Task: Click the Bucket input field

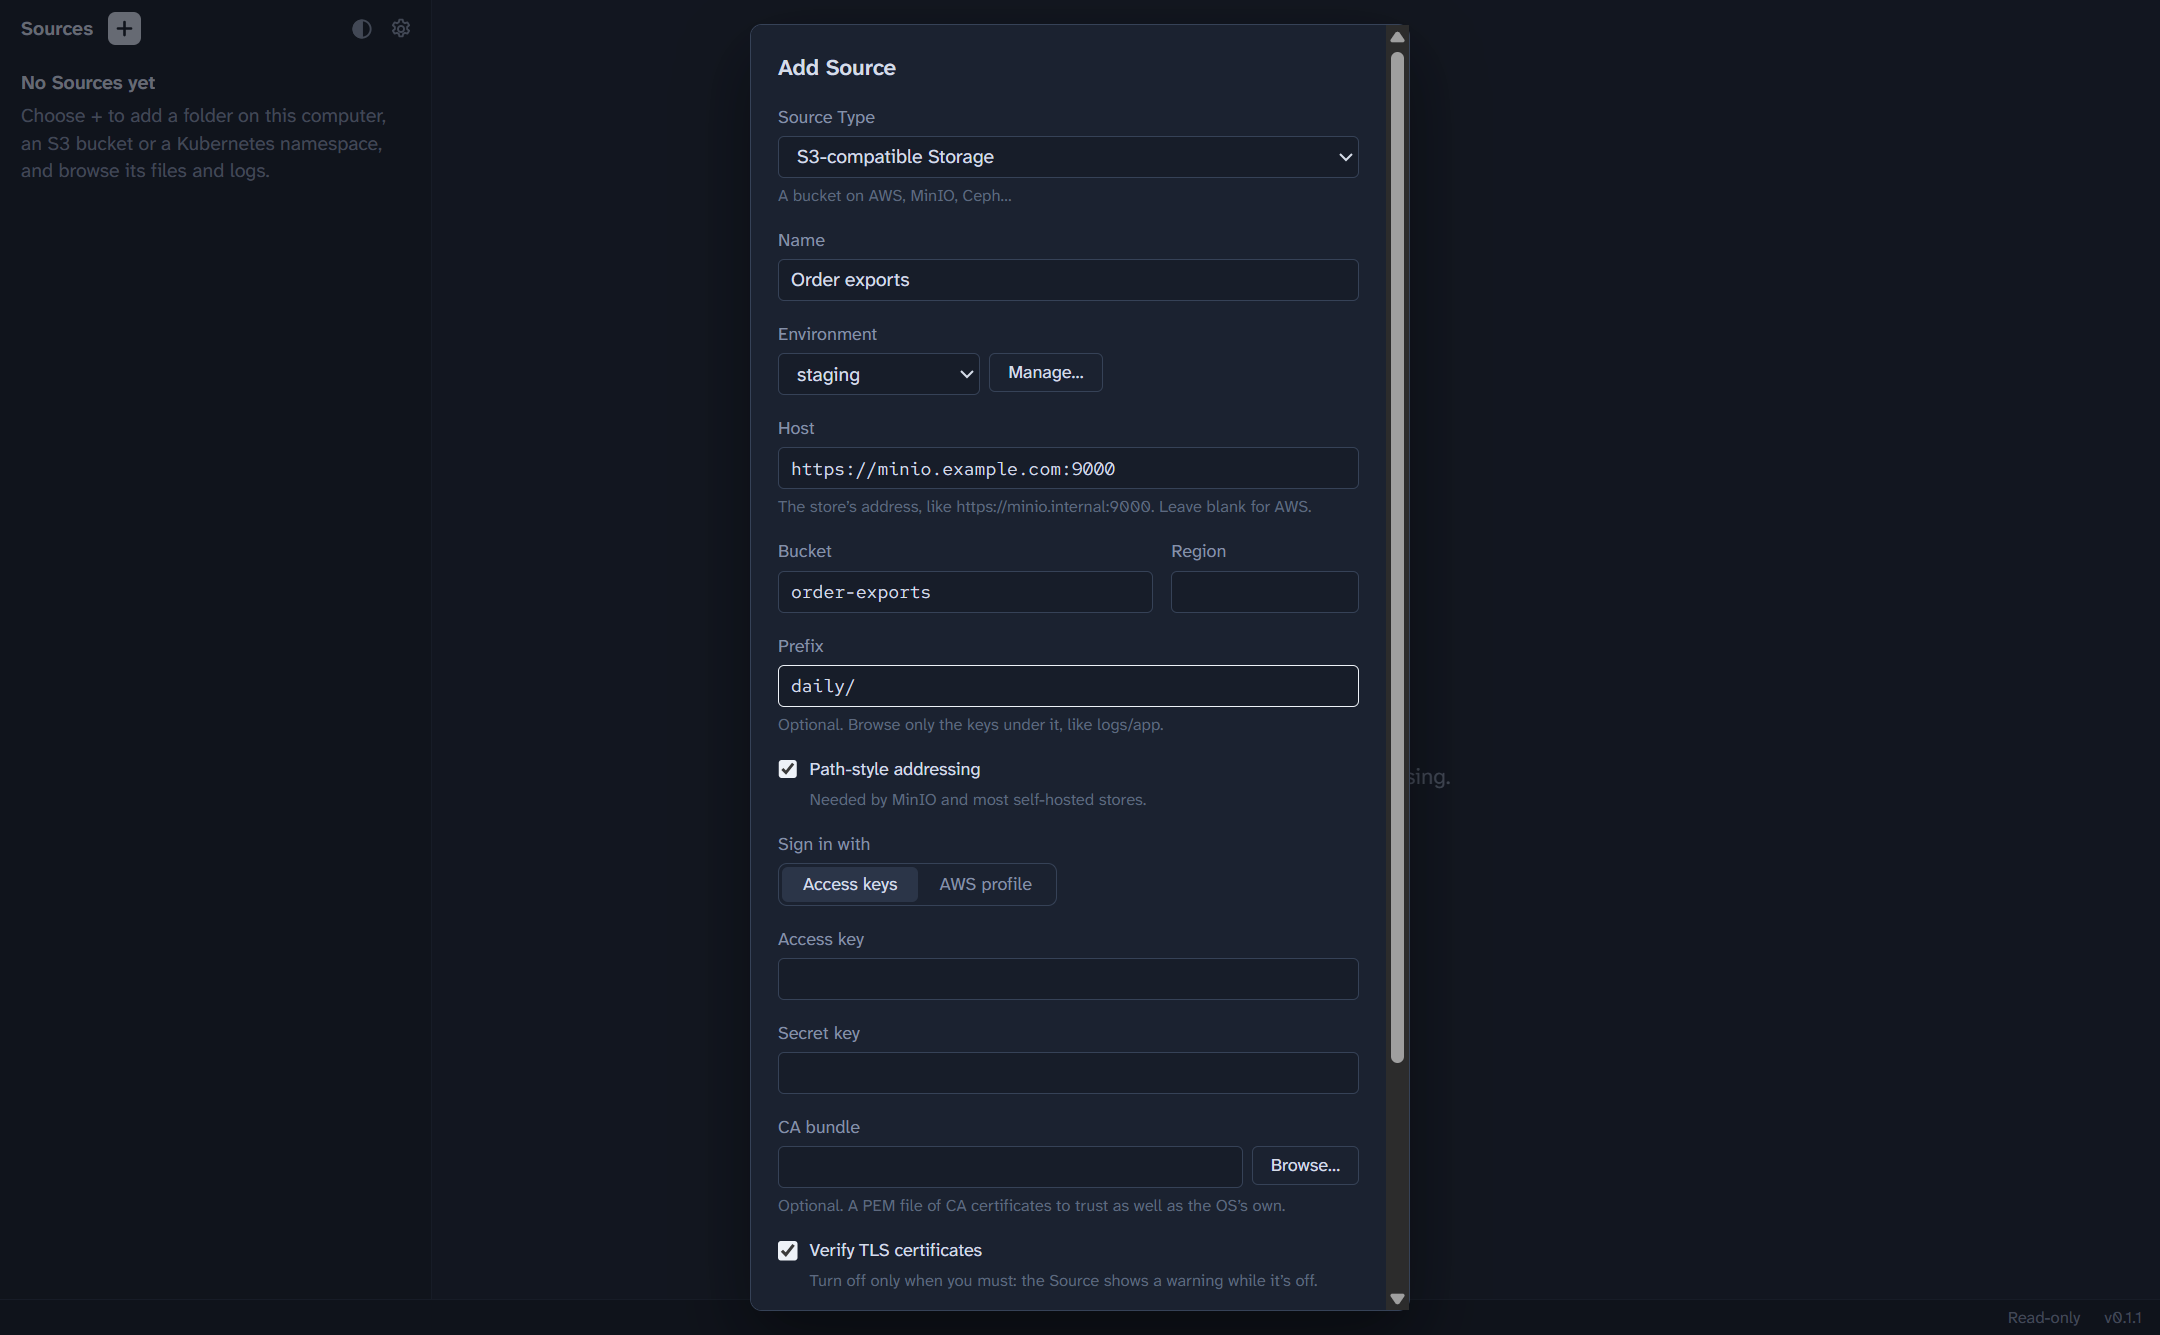Action: click(965, 592)
